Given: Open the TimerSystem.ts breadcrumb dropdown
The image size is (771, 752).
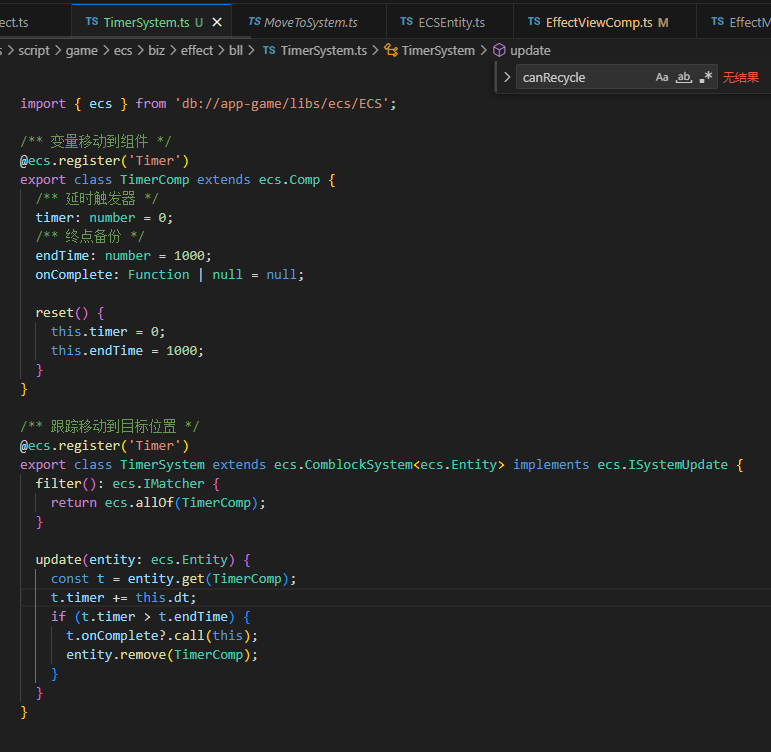Looking at the screenshot, I should pos(323,50).
